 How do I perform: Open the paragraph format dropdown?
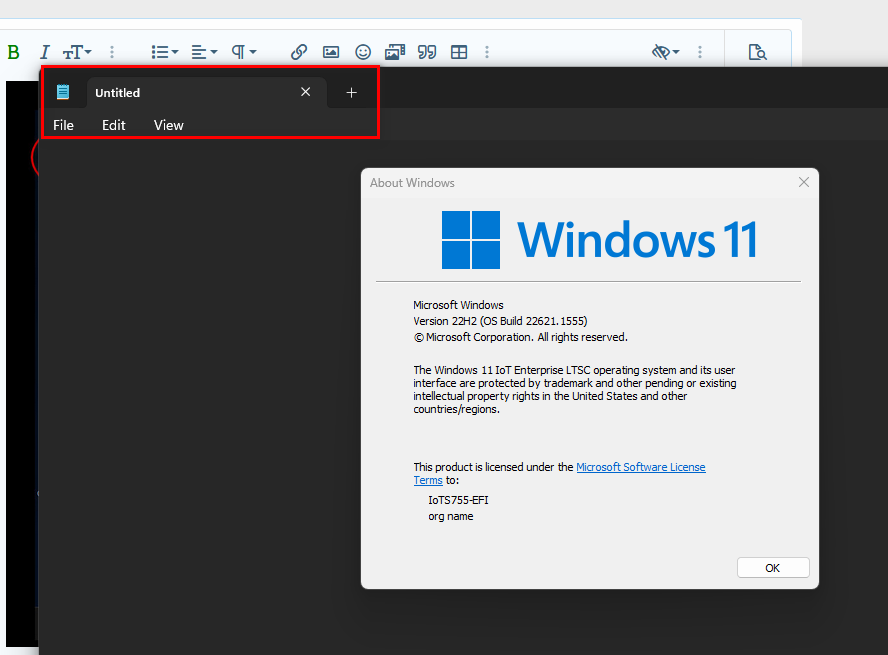click(244, 52)
